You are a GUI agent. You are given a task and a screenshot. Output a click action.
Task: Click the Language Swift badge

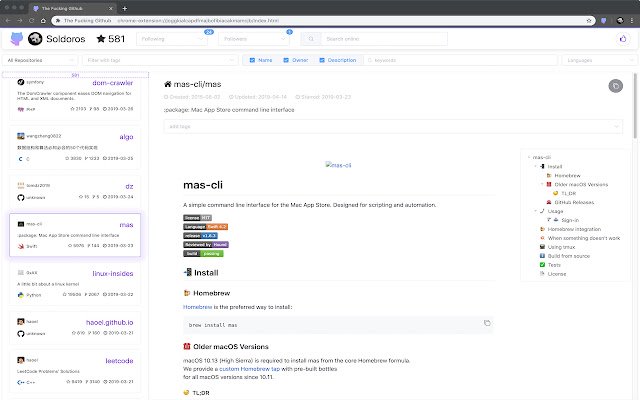(205, 227)
